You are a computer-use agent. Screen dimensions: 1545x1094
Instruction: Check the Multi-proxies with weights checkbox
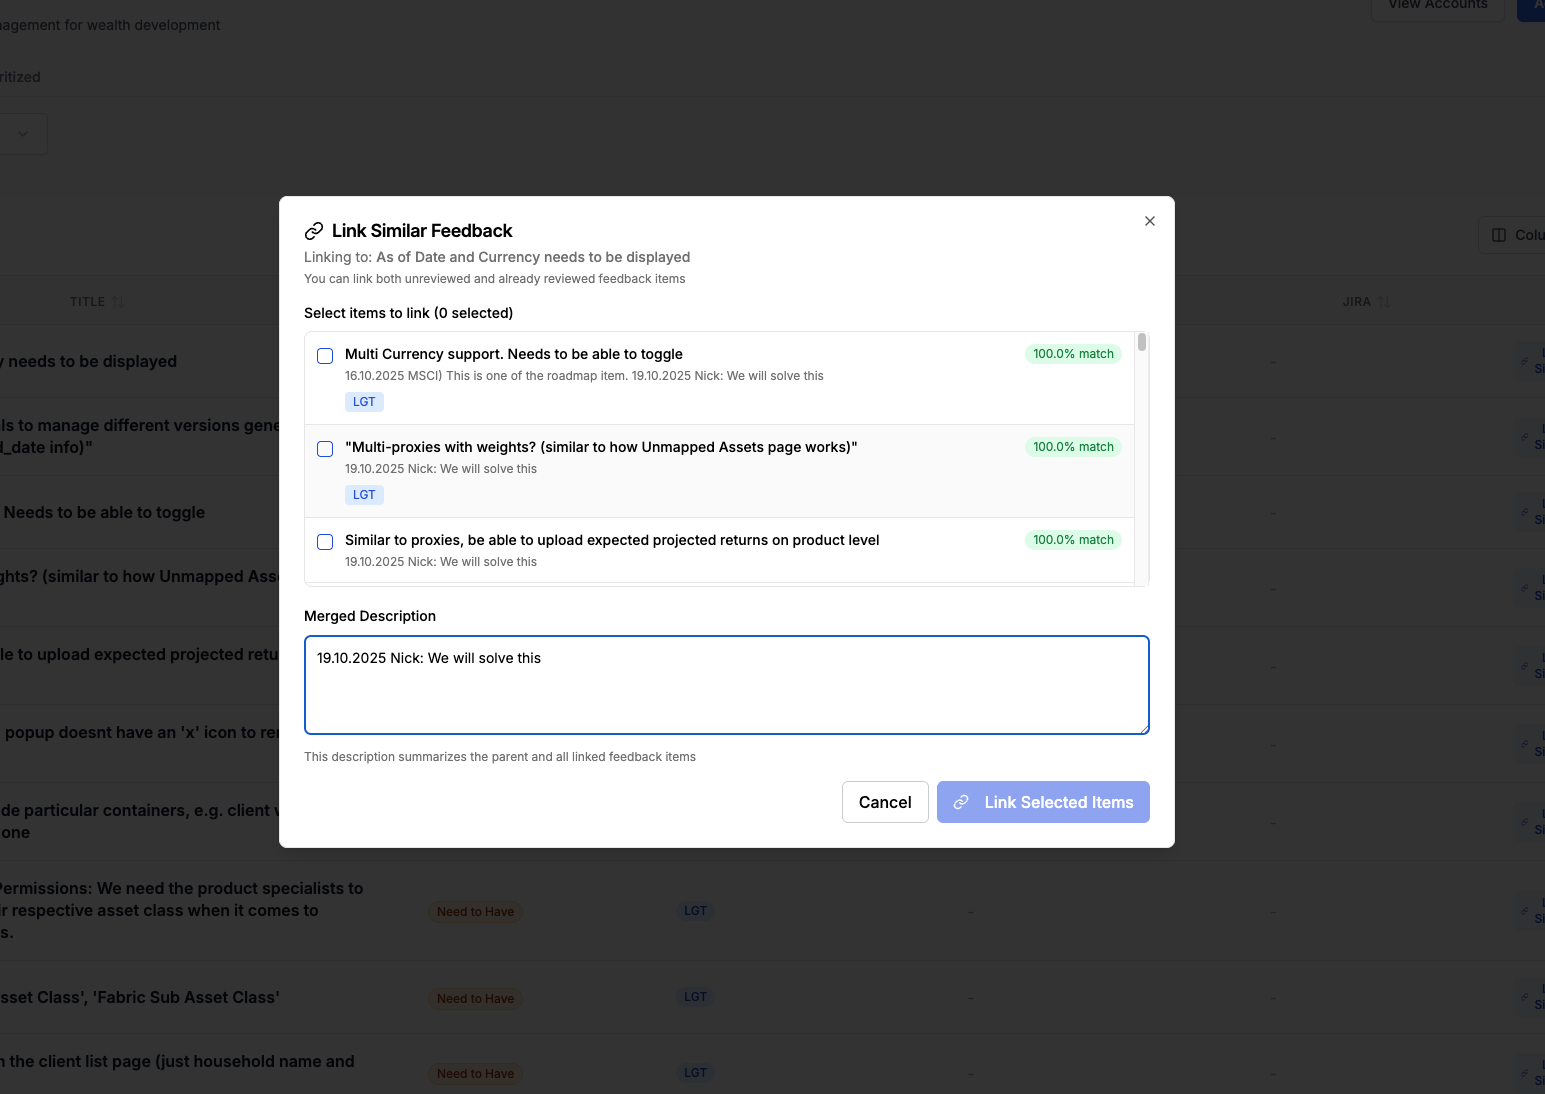pyautogui.click(x=324, y=449)
